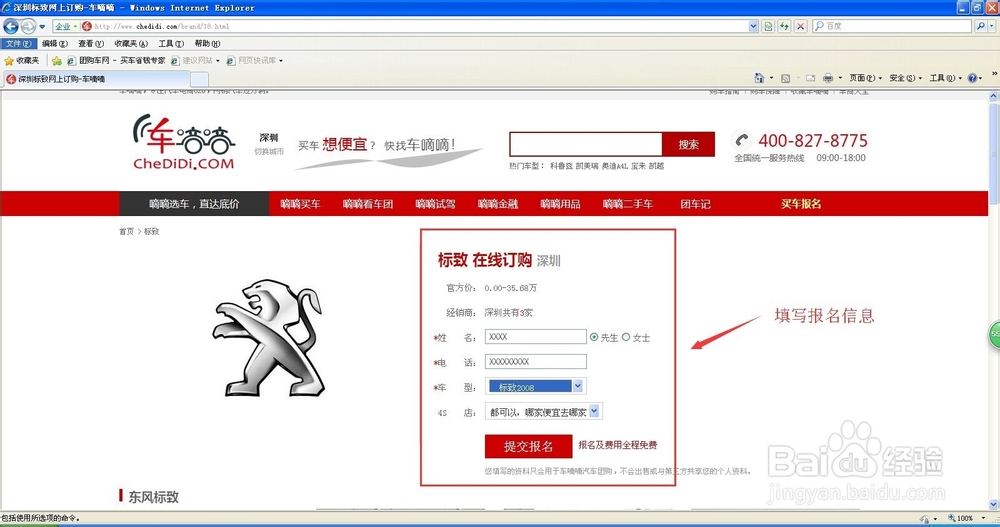
Task: Open the 嘀嘀金融 nav item
Action: click(x=498, y=204)
